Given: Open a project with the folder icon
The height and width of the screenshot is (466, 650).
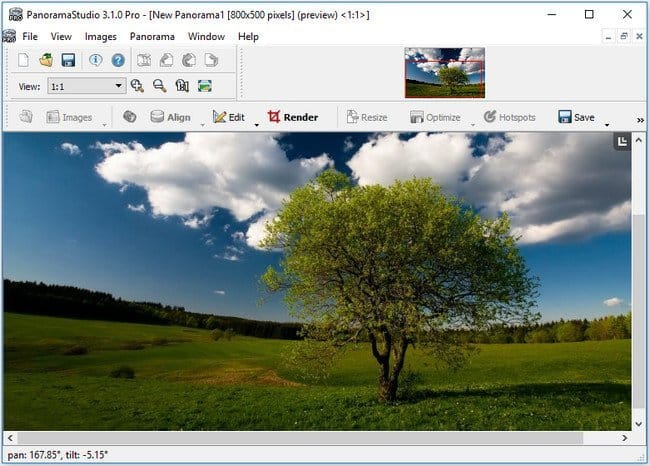Looking at the screenshot, I should click(x=46, y=60).
